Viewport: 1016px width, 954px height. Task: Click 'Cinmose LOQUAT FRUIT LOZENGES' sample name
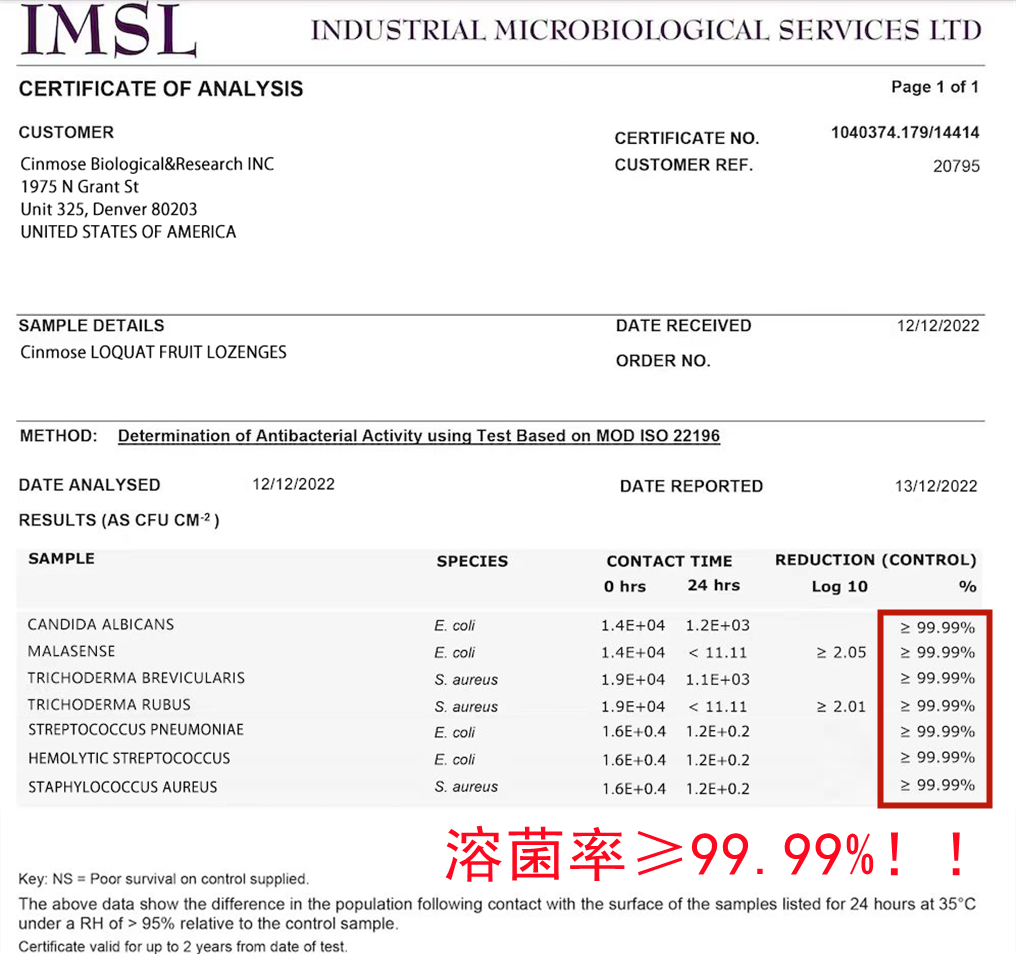coord(154,352)
